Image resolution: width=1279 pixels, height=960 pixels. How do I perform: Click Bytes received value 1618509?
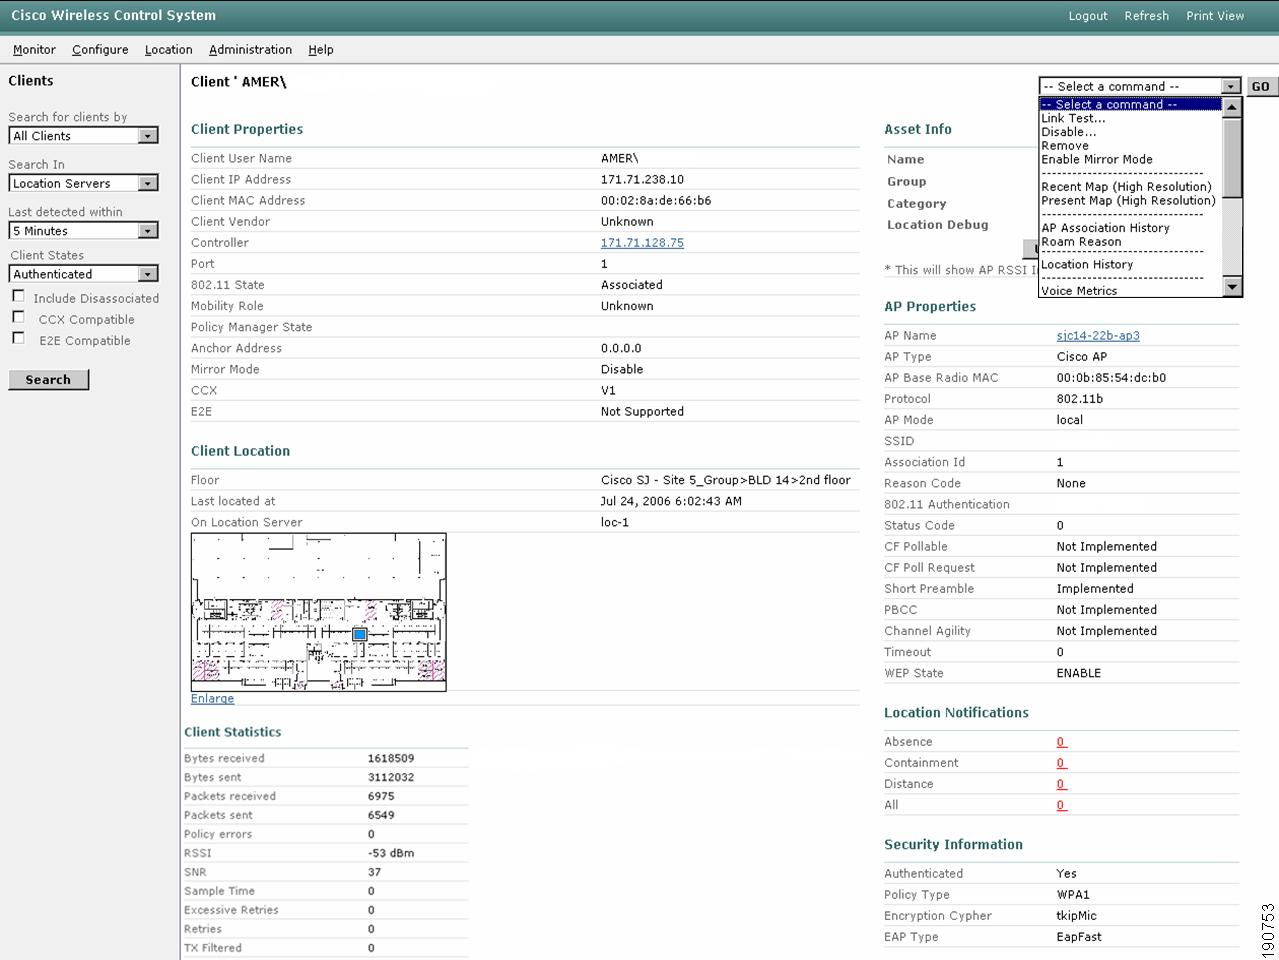tap(391, 758)
